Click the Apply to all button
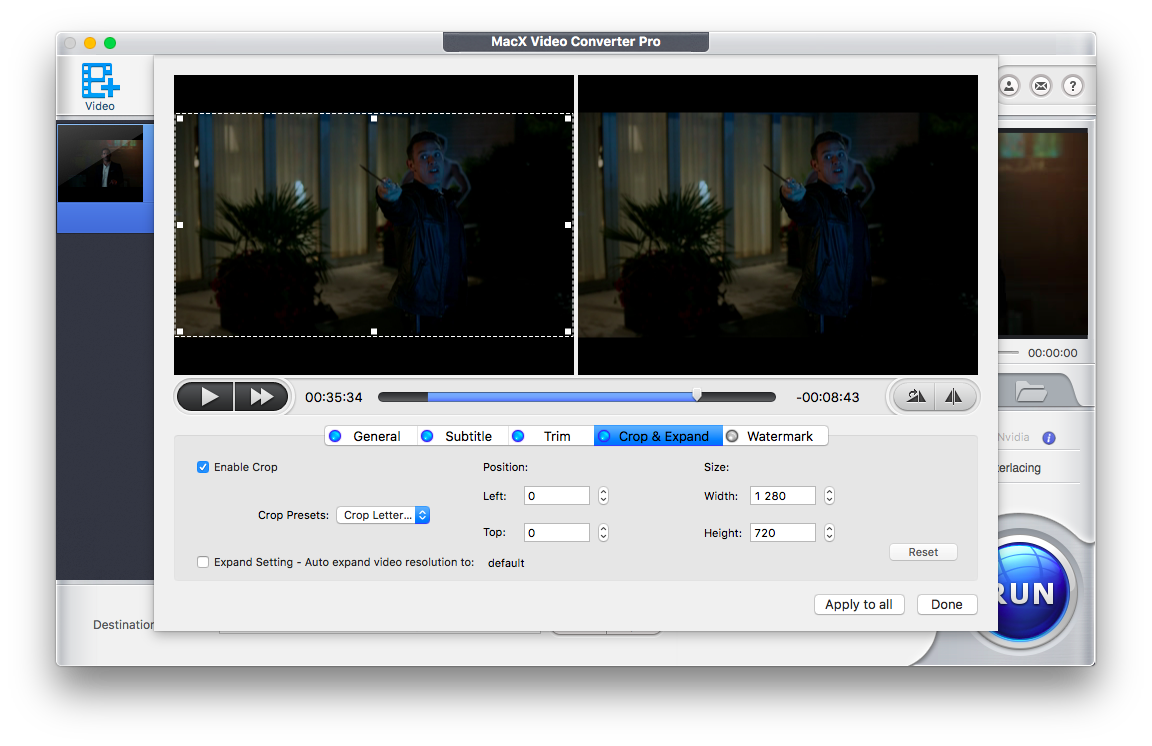The image size is (1152, 746). pos(859,604)
